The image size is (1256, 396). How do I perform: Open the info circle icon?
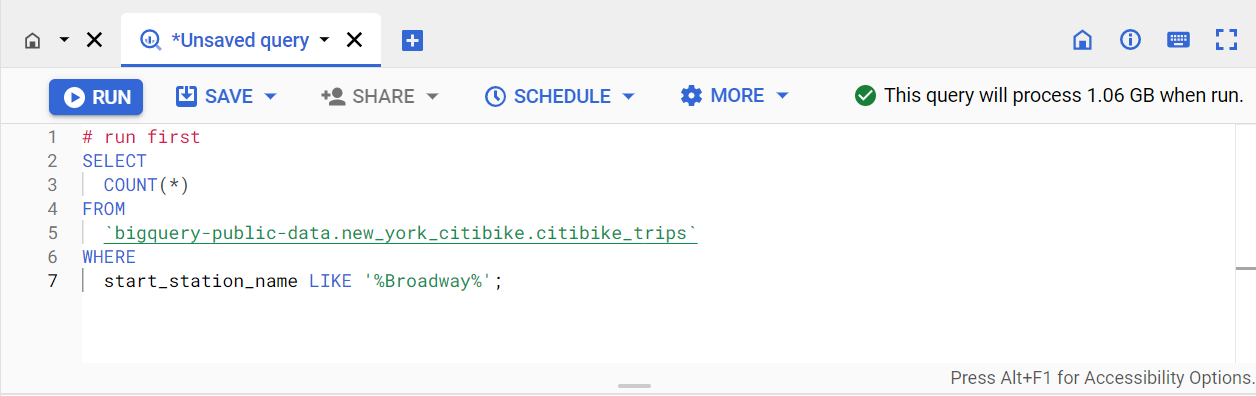coord(1130,40)
